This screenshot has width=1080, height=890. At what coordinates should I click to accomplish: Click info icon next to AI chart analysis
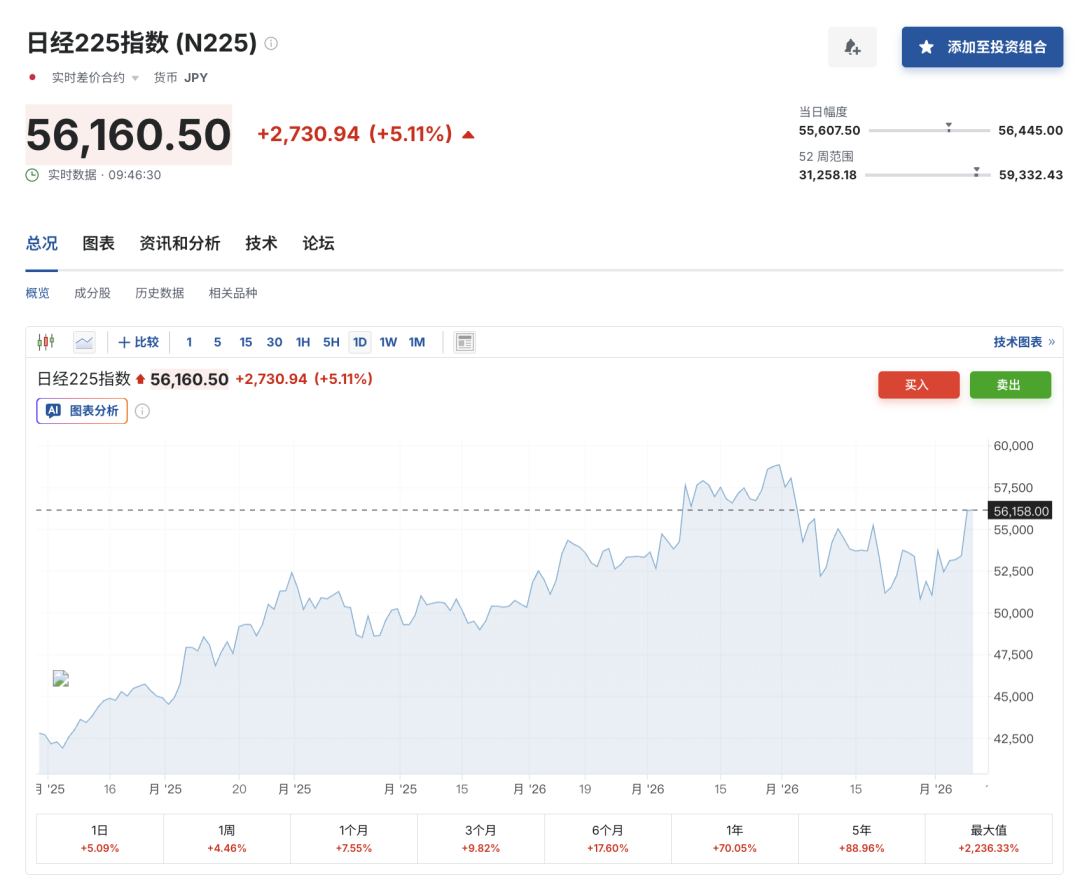click(x=142, y=411)
